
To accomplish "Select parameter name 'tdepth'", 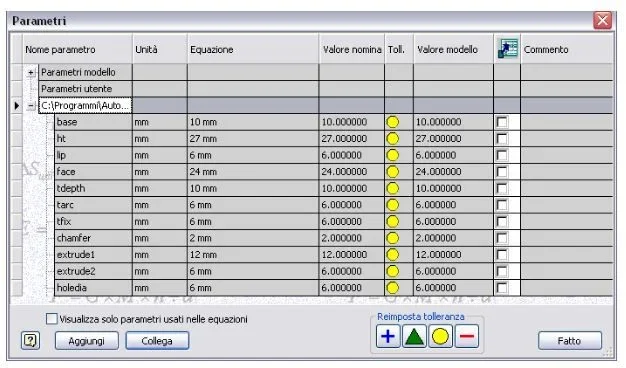I will [93, 188].
